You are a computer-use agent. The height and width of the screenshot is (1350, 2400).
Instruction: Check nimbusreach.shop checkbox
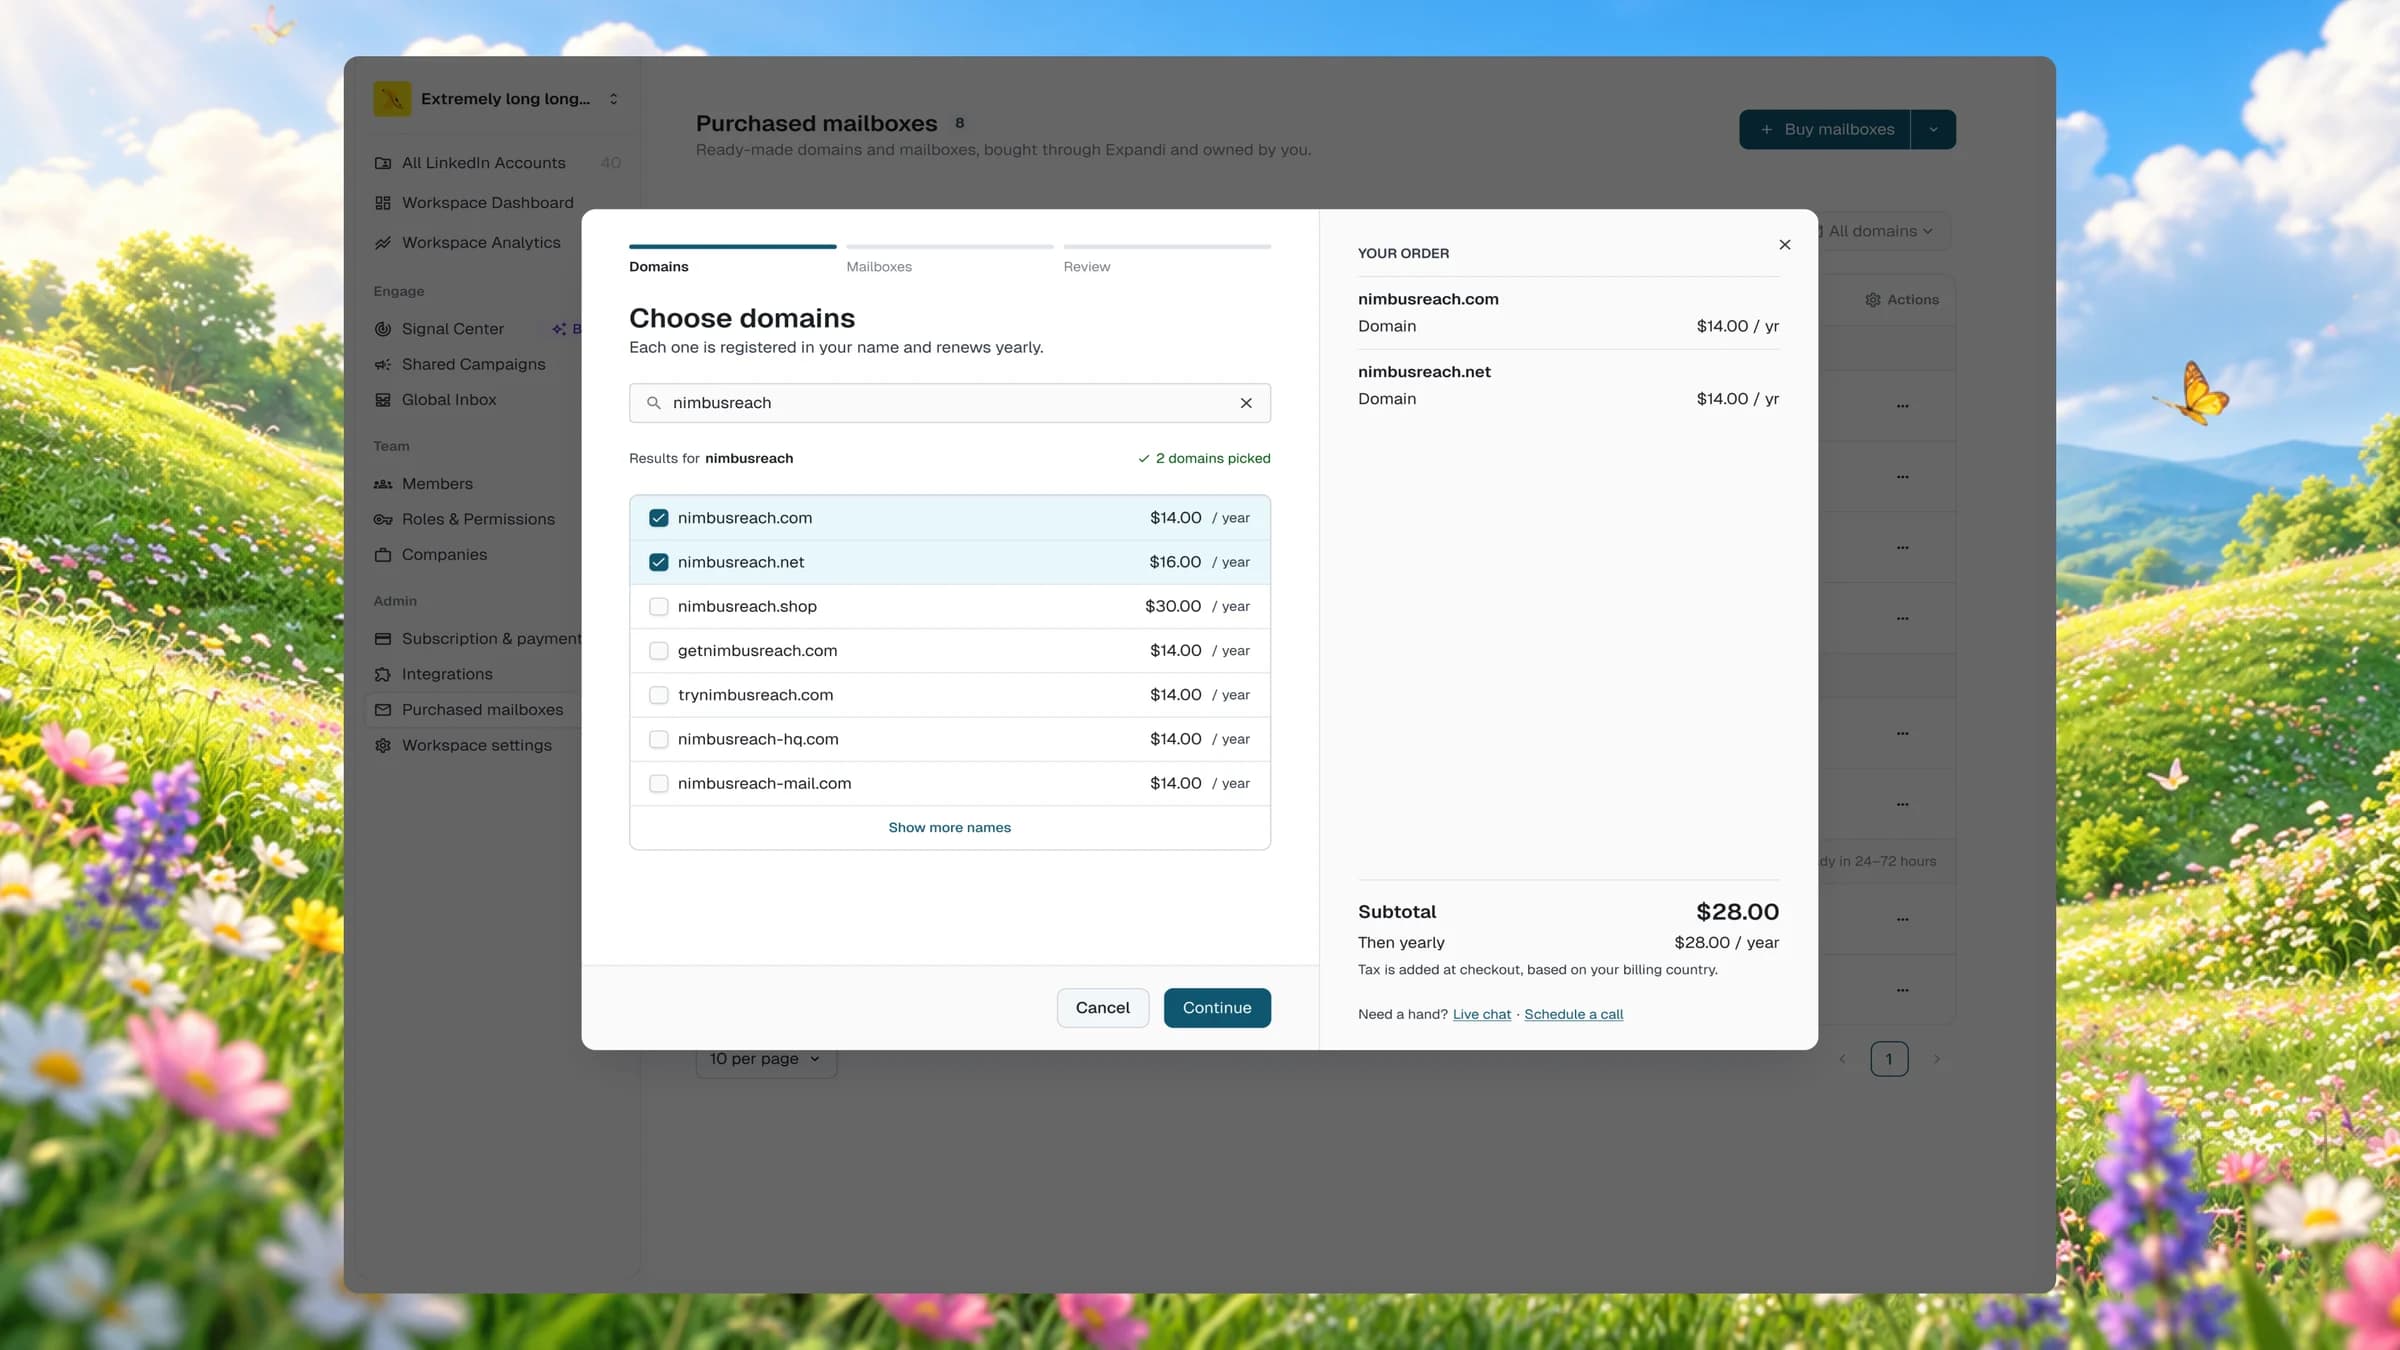(659, 607)
